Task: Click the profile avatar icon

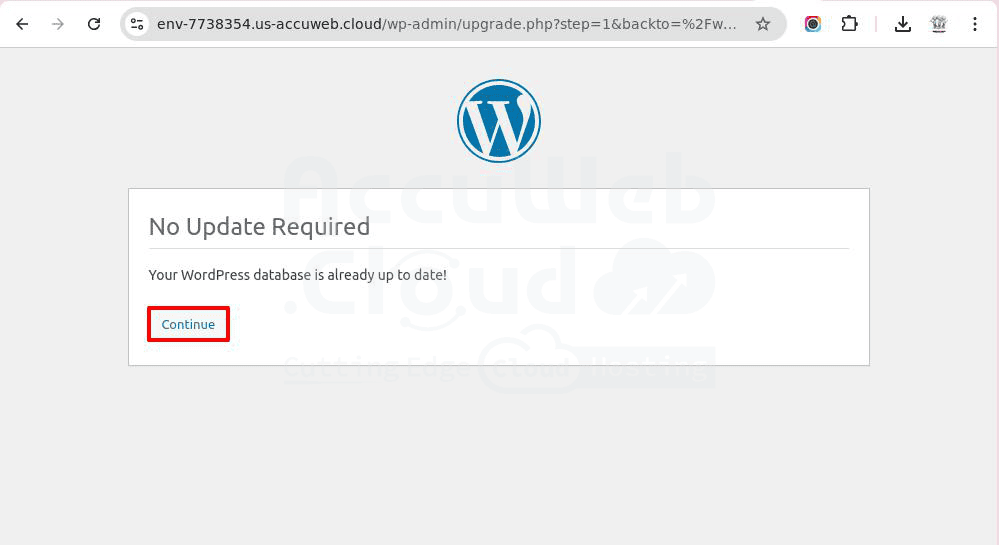Action: click(x=938, y=24)
